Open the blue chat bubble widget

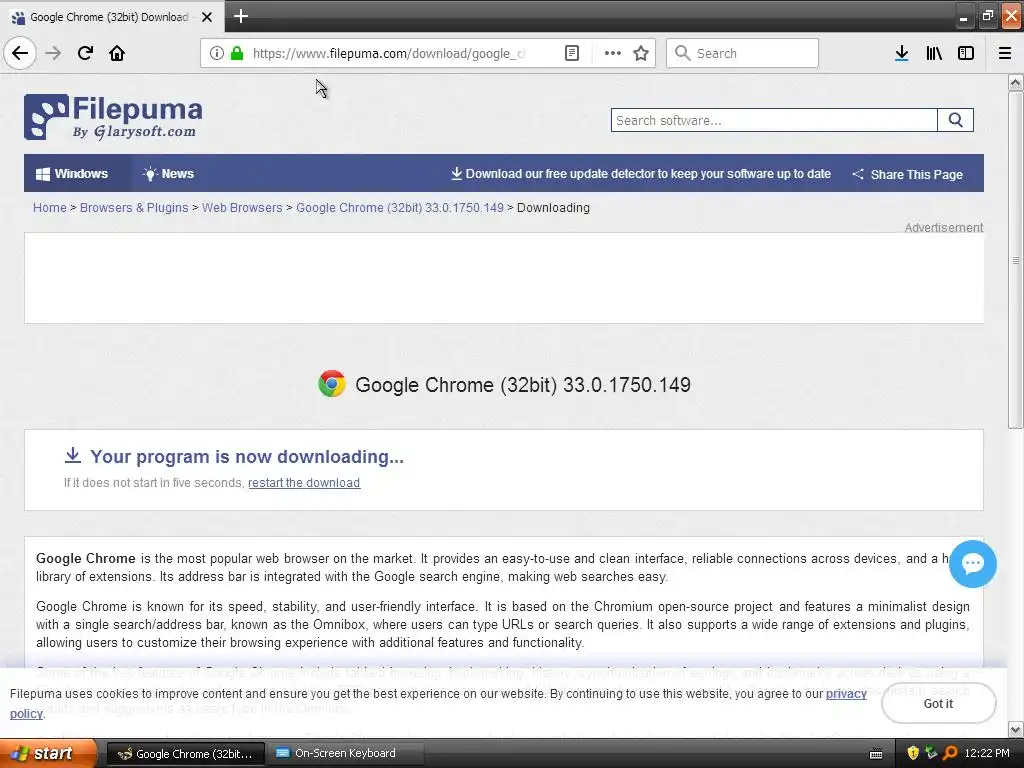click(972, 564)
